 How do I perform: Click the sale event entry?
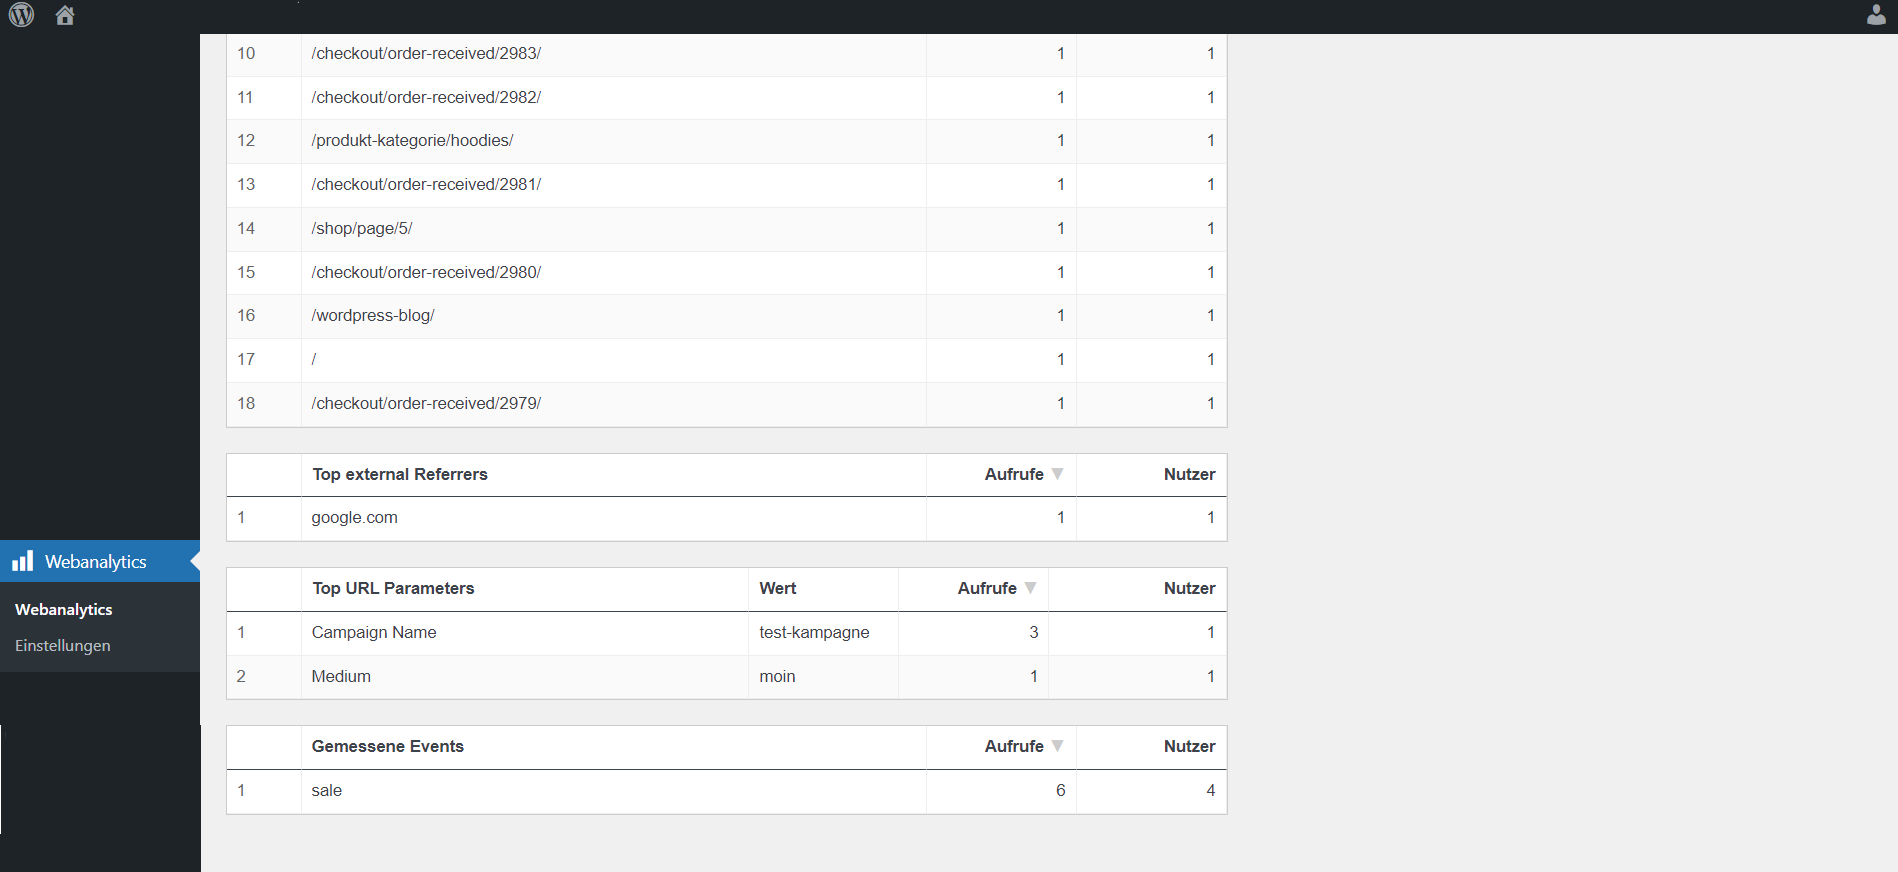(x=326, y=790)
